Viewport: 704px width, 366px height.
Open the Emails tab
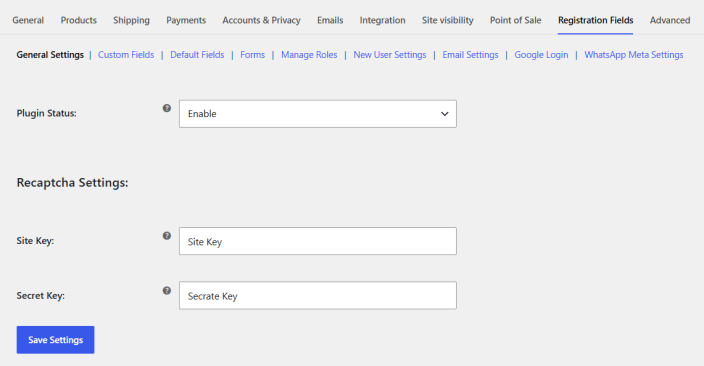pos(330,20)
